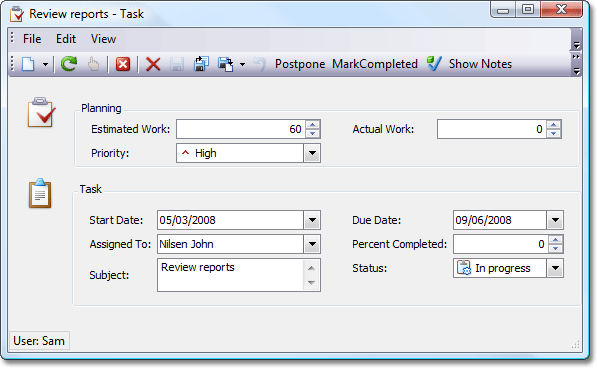597x368 pixels.
Task: Click the Postpone button
Action: click(300, 64)
